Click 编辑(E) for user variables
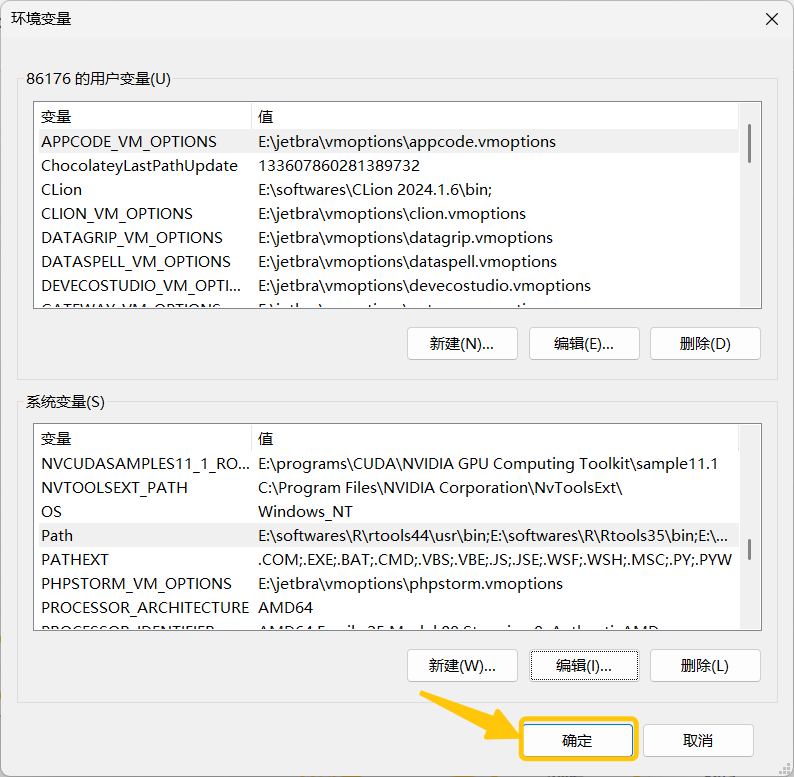 point(583,343)
